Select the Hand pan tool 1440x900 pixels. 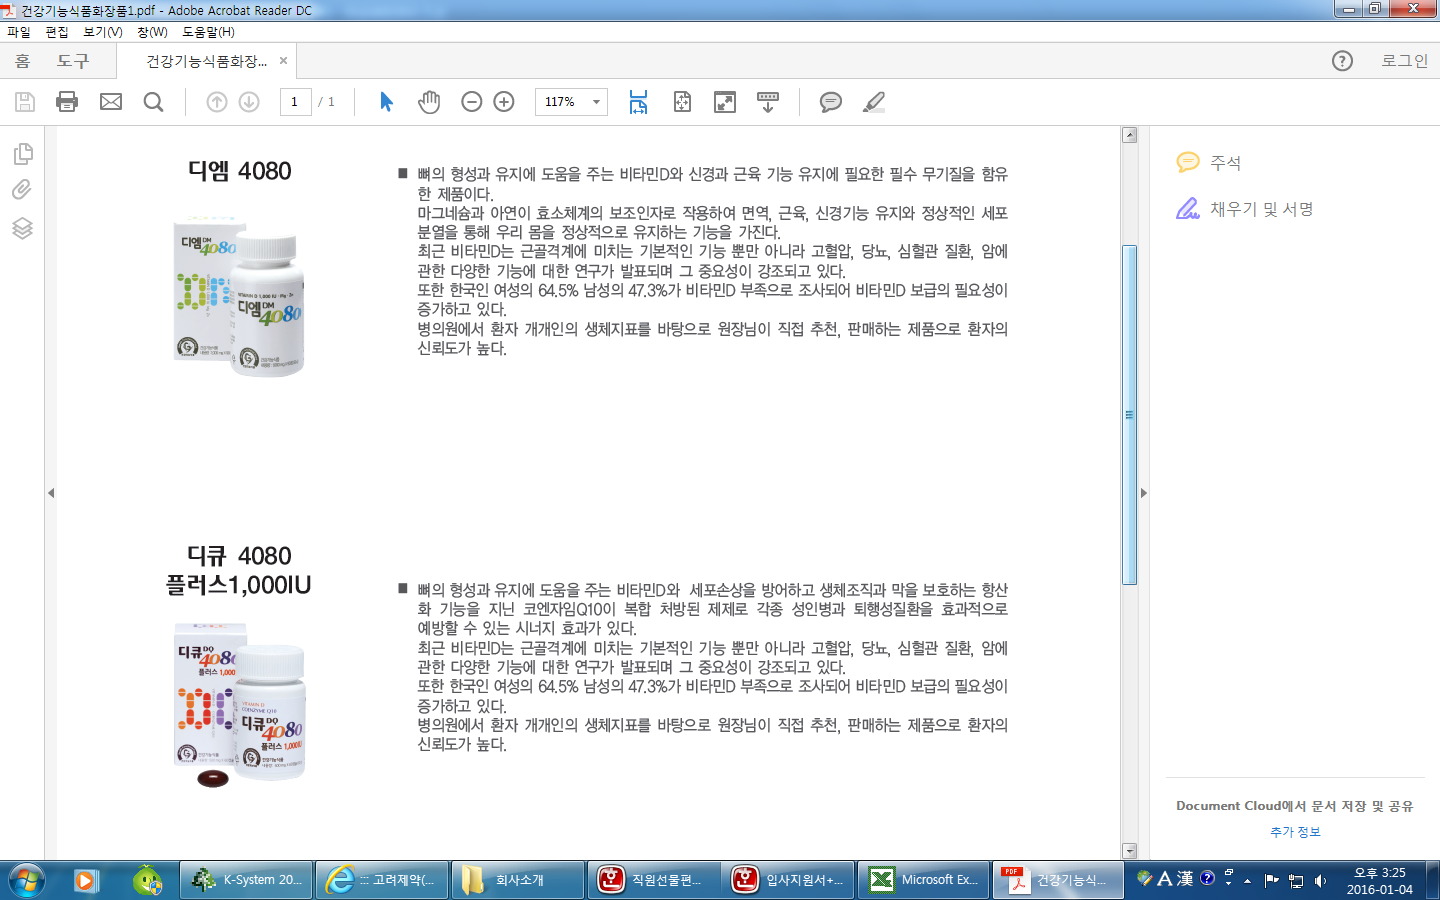point(429,102)
